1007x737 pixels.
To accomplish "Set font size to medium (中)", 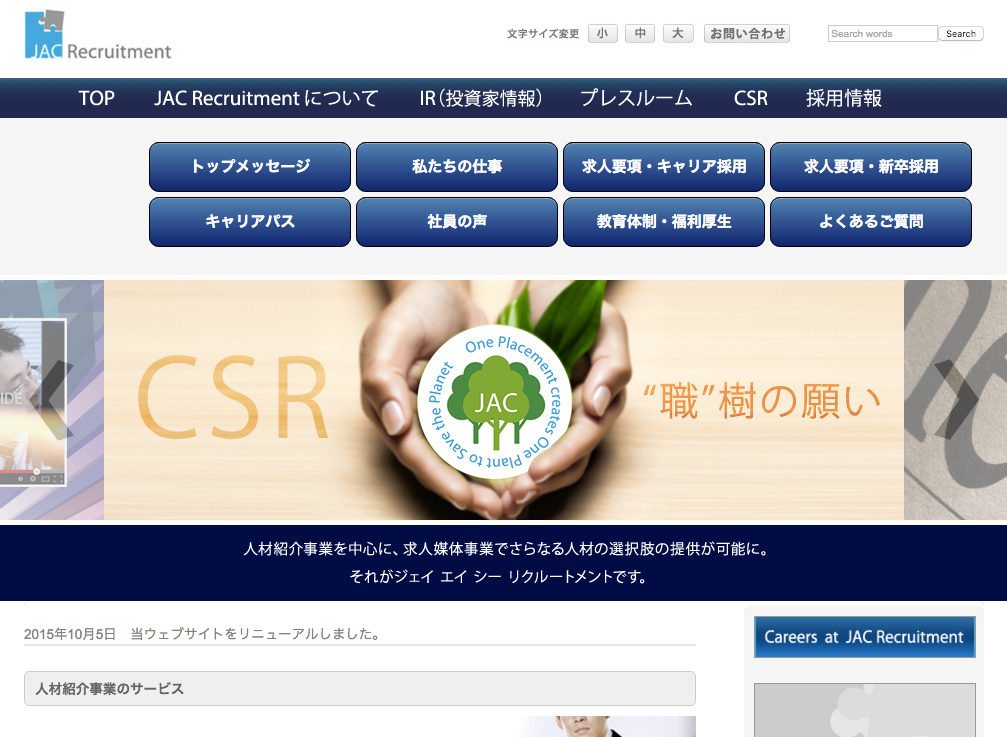I will click(640, 33).
